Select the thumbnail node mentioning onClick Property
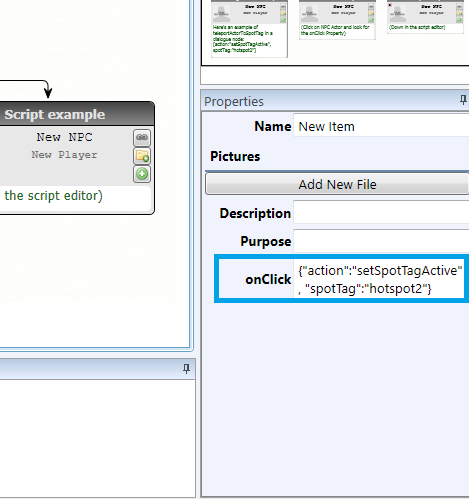The image size is (469, 499). click(337, 19)
